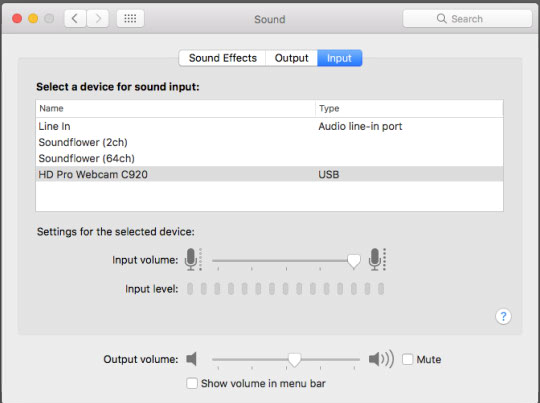Viewport: 540px width, 403px height.
Task: Click the forward navigation arrow
Action: [x=98, y=18]
